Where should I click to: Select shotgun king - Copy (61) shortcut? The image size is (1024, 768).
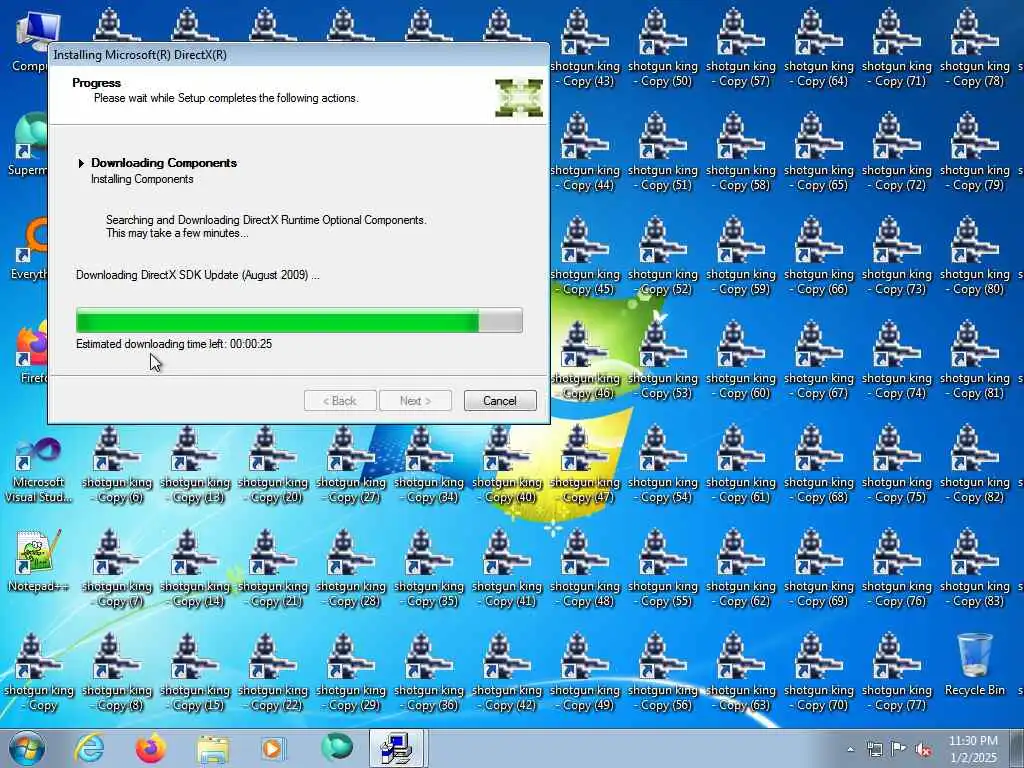pyautogui.click(x=741, y=464)
